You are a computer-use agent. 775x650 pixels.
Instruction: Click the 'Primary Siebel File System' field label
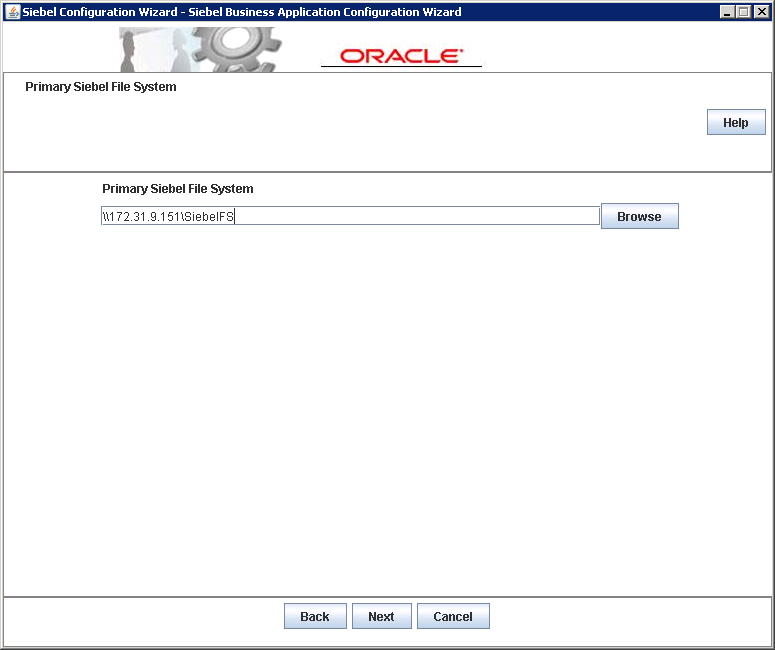click(177, 189)
